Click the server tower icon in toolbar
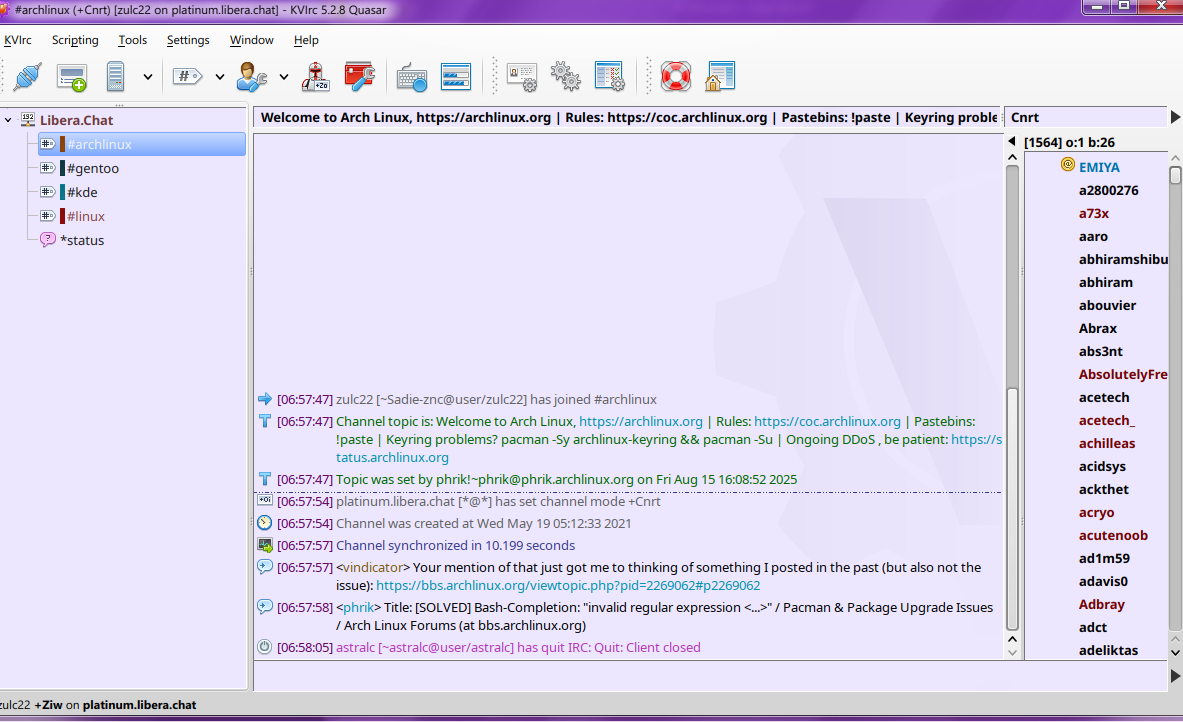1183x722 pixels. (x=115, y=76)
